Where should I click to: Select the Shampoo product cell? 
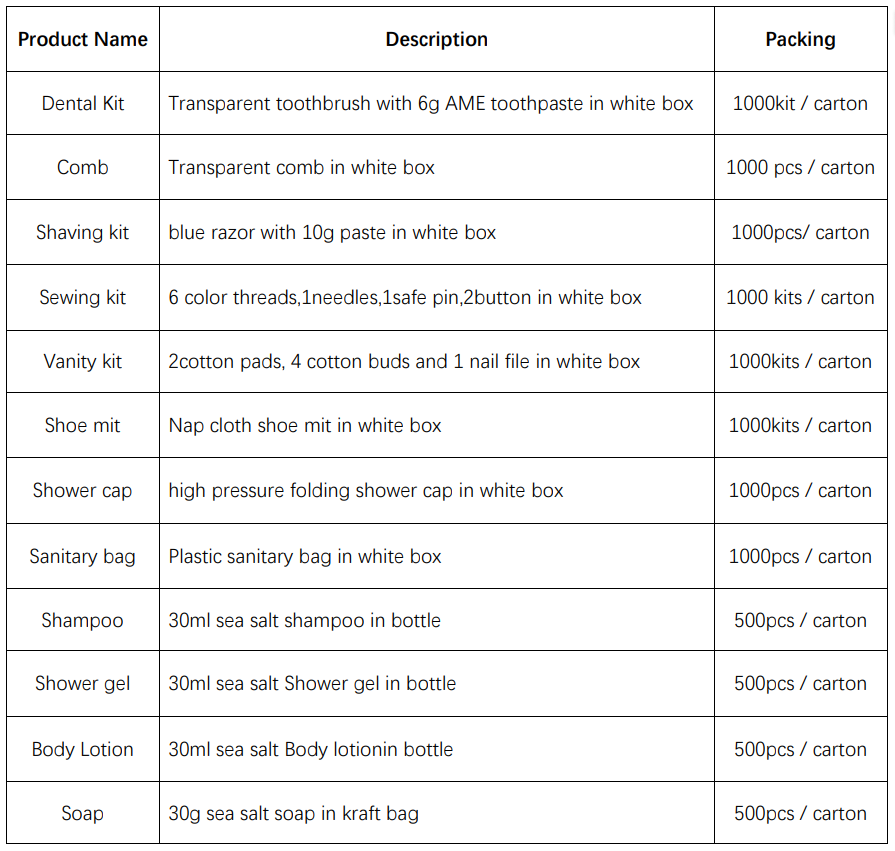point(83,620)
